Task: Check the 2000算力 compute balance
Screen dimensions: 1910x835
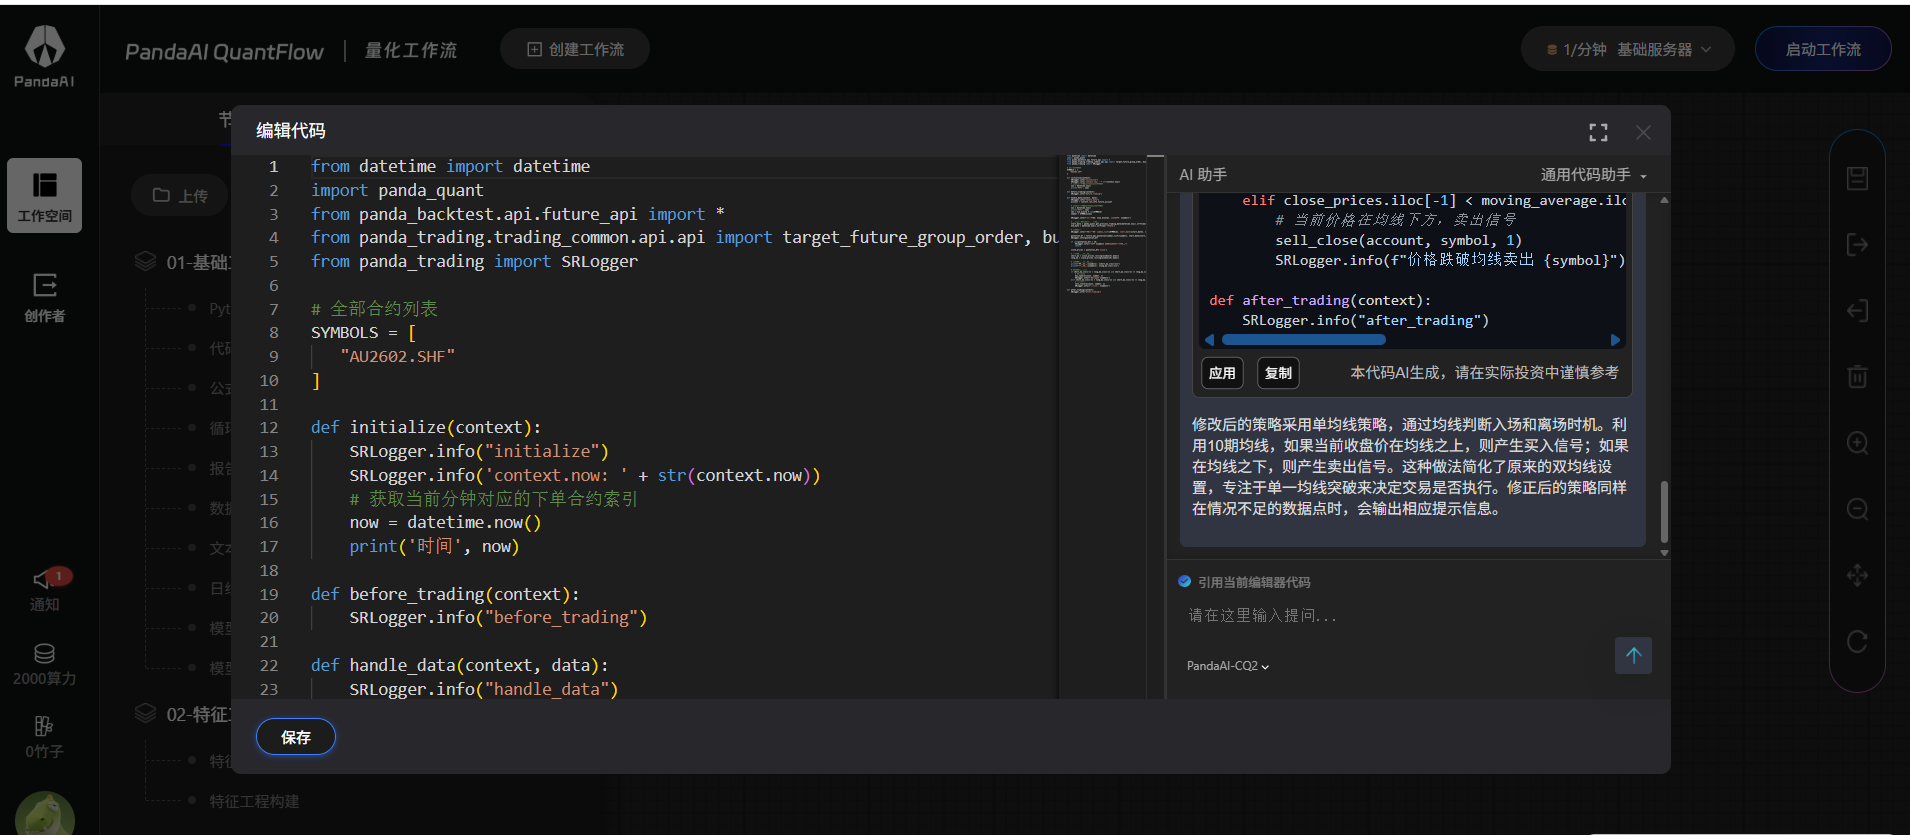Action: tap(44, 665)
